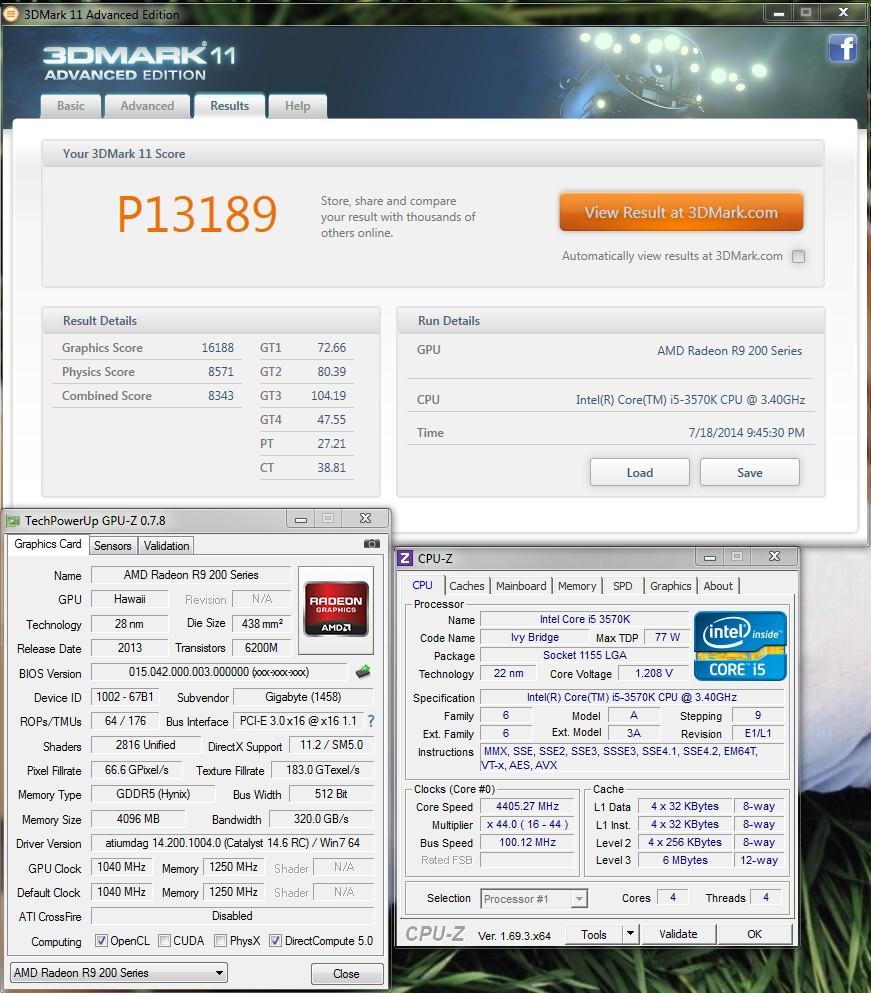Enable automatically view results at 3DMark.com

click(x=799, y=256)
